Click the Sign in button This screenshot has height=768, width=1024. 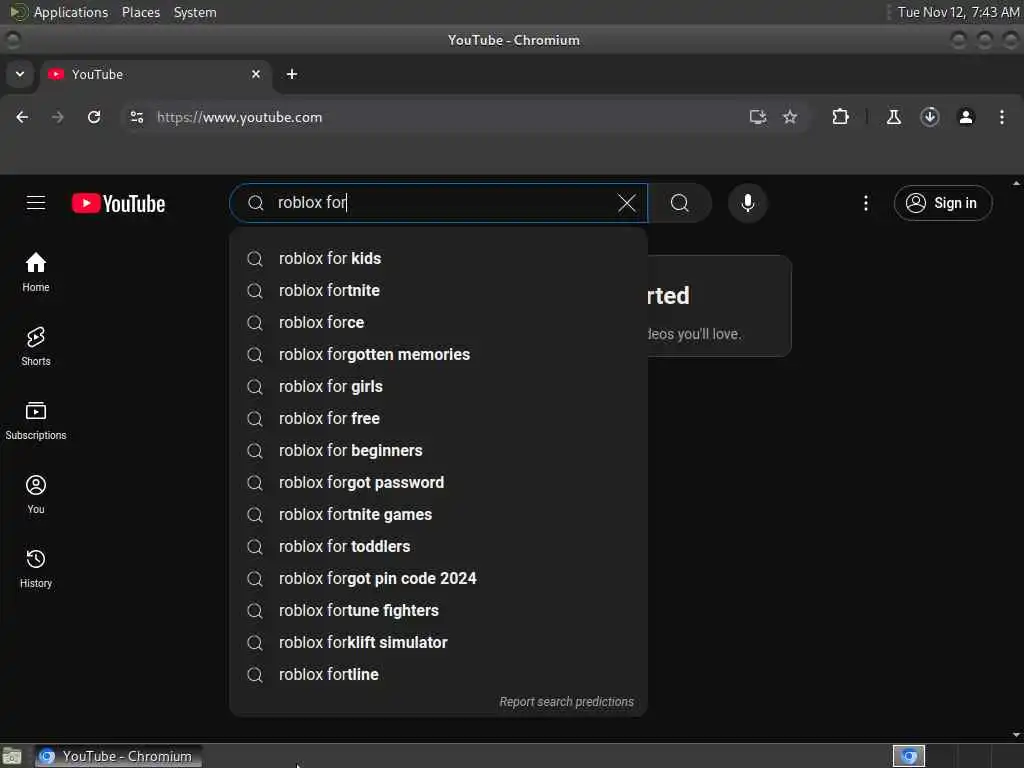click(942, 203)
